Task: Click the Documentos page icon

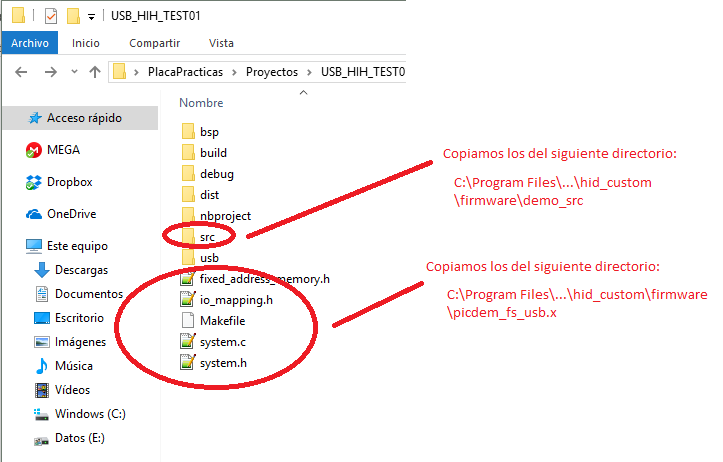Action: (42, 294)
